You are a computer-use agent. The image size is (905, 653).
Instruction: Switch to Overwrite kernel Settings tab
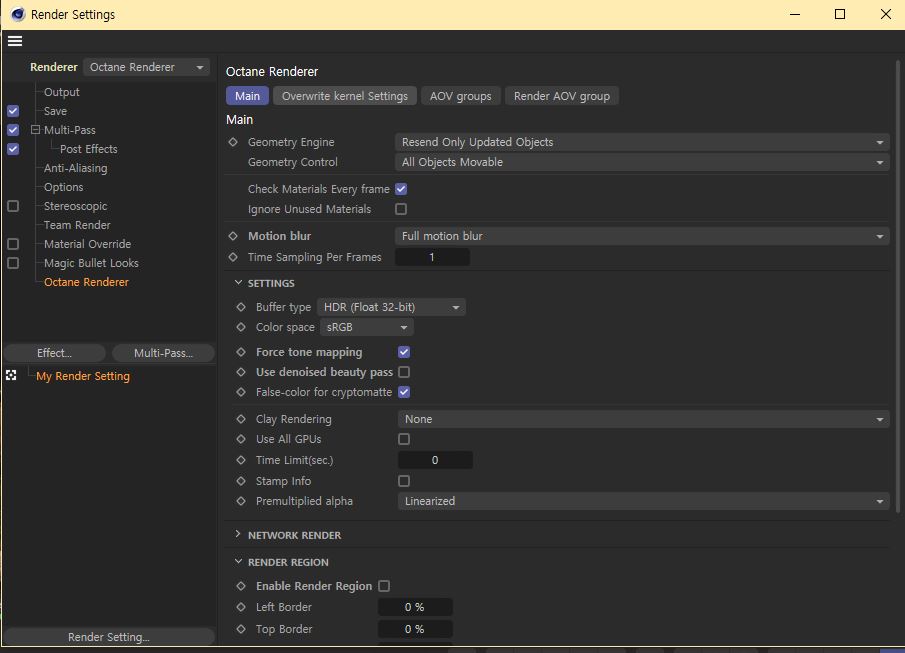pyautogui.click(x=345, y=96)
